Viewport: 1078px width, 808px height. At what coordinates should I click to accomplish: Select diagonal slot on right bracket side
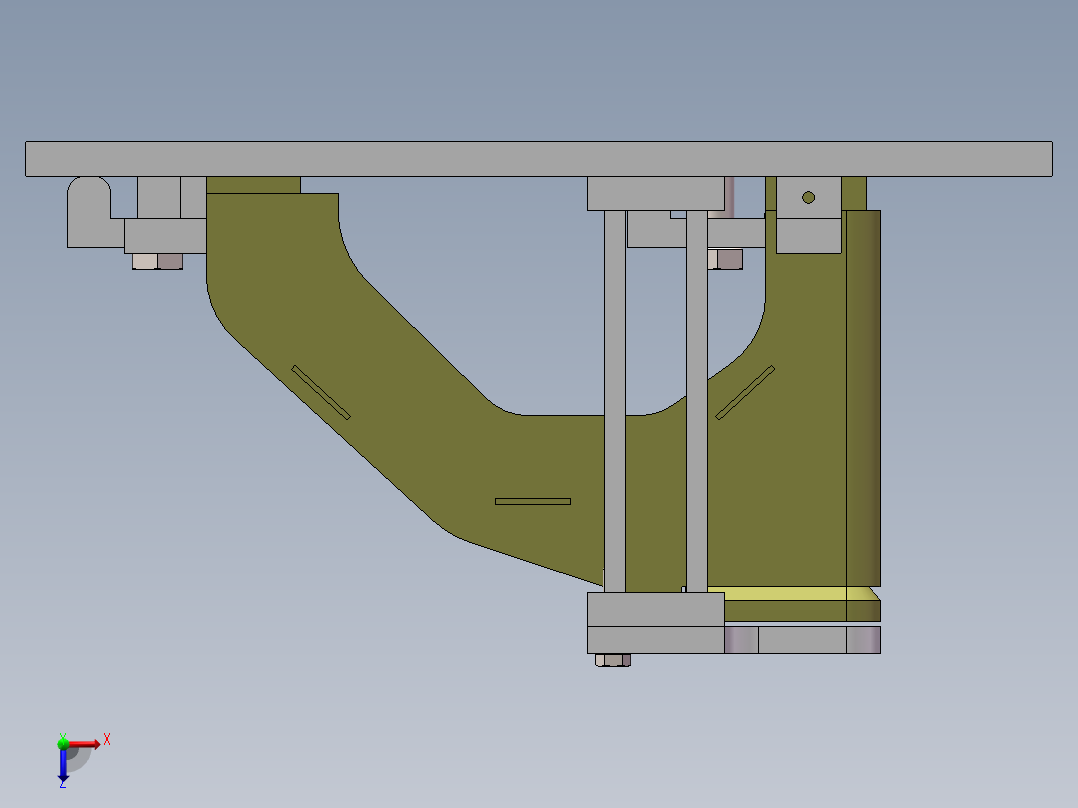[x=745, y=392]
